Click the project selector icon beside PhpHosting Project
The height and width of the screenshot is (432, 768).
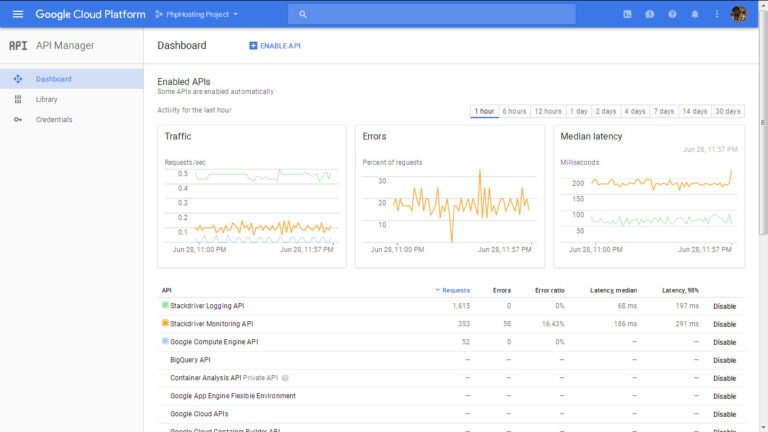click(x=159, y=14)
